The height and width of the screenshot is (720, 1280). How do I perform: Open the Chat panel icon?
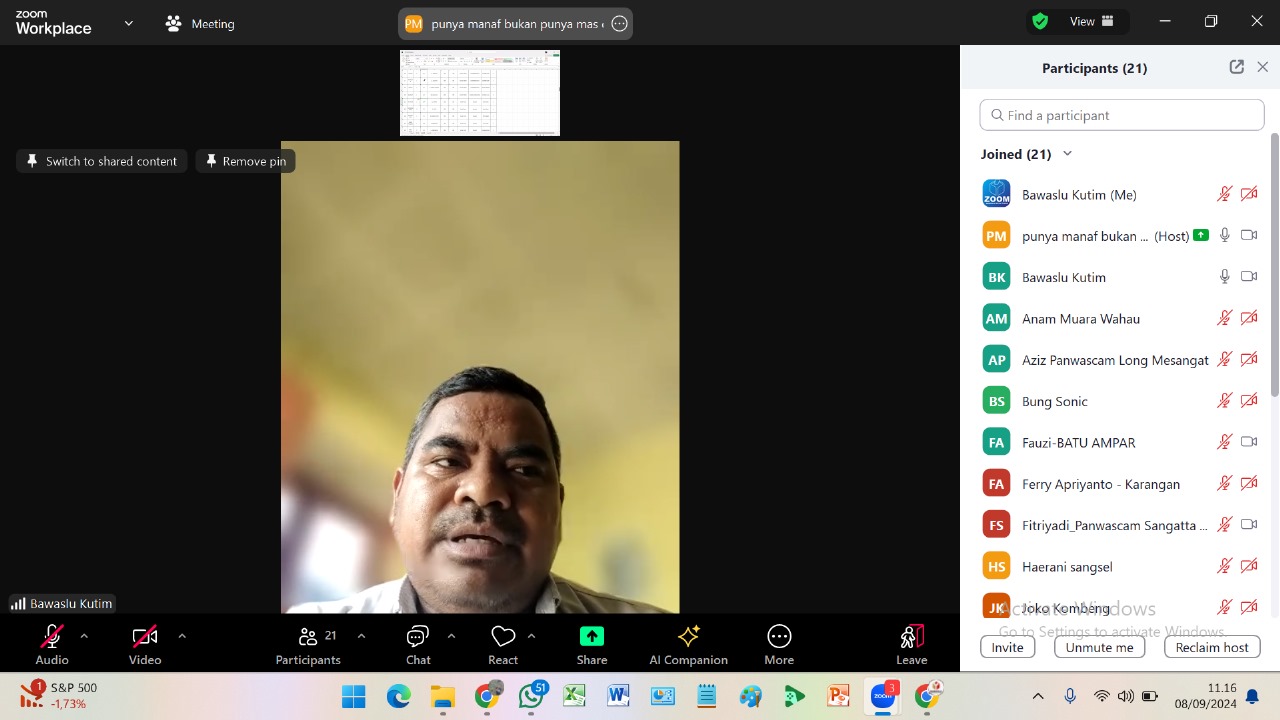tap(418, 637)
